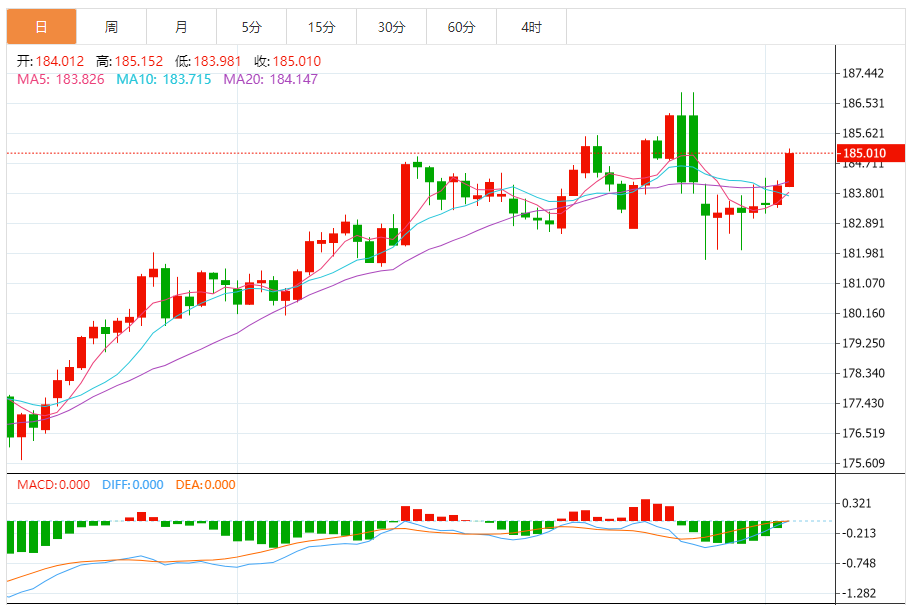Click the 187.442 price axis label

pyautogui.click(x=863, y=74)
